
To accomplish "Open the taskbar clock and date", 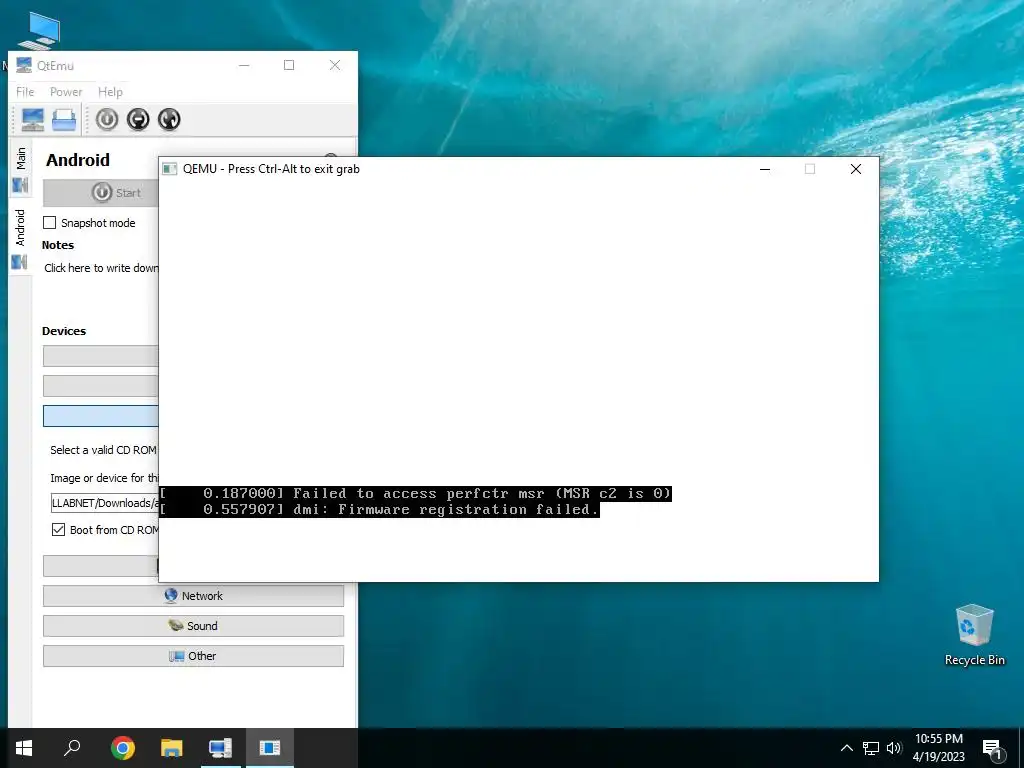I will (938, 748).
